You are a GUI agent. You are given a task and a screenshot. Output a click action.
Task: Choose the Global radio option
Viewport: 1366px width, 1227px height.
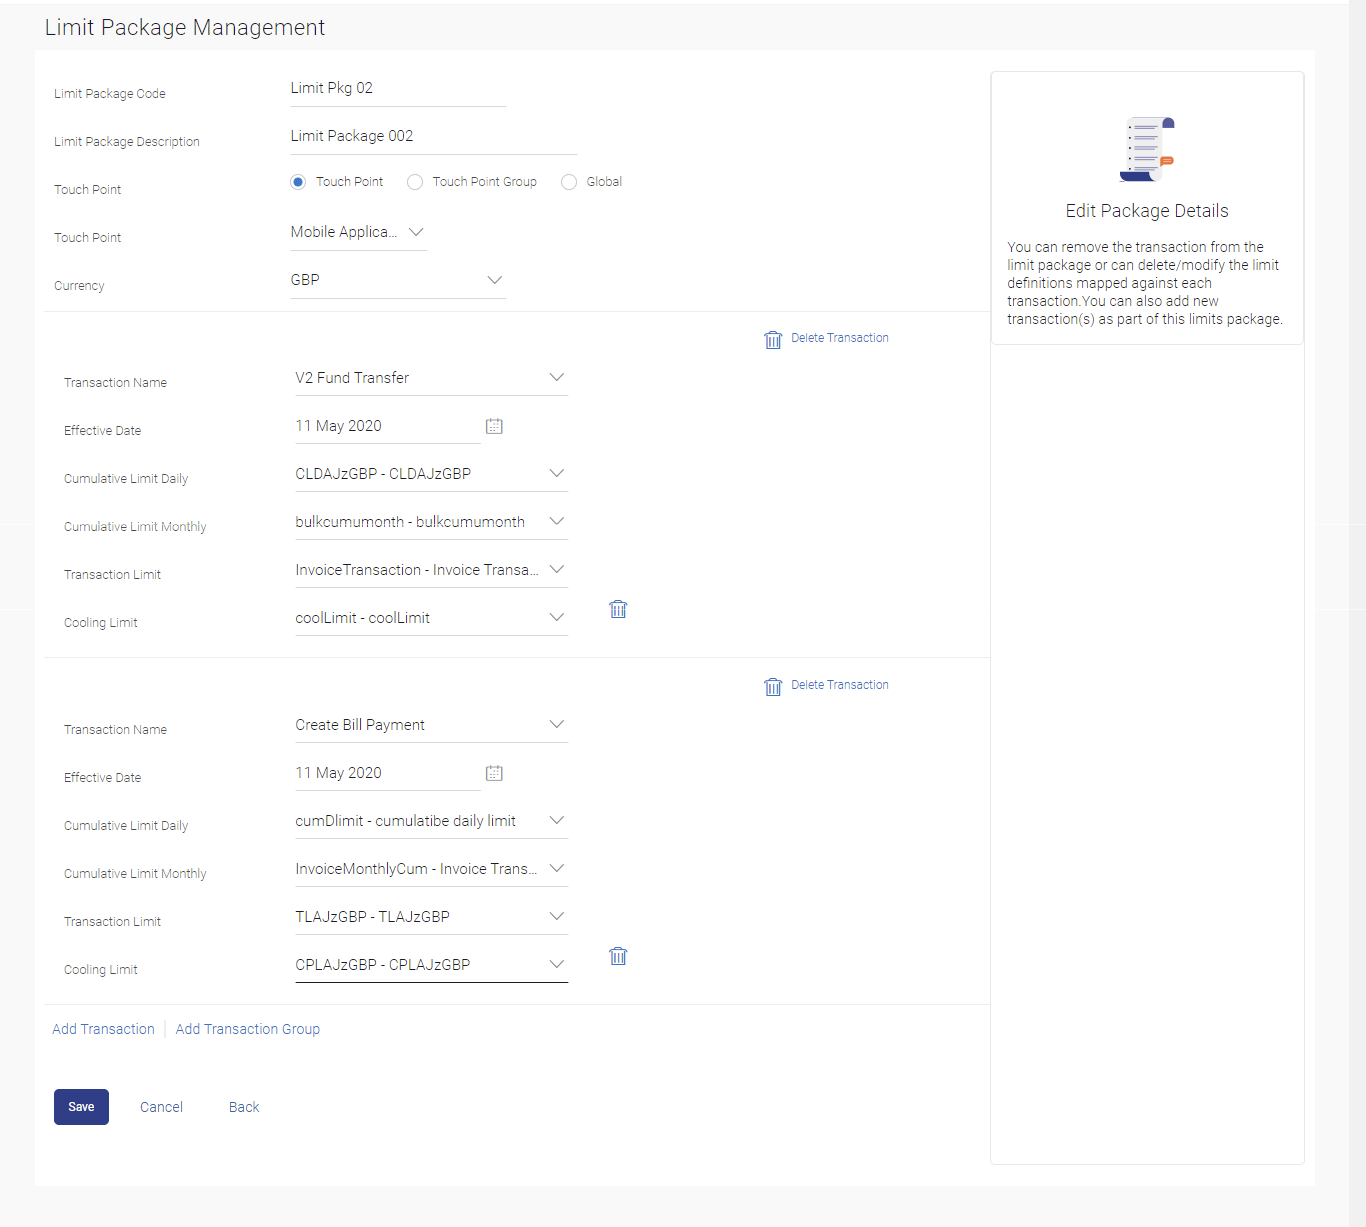tap(569, 182)
